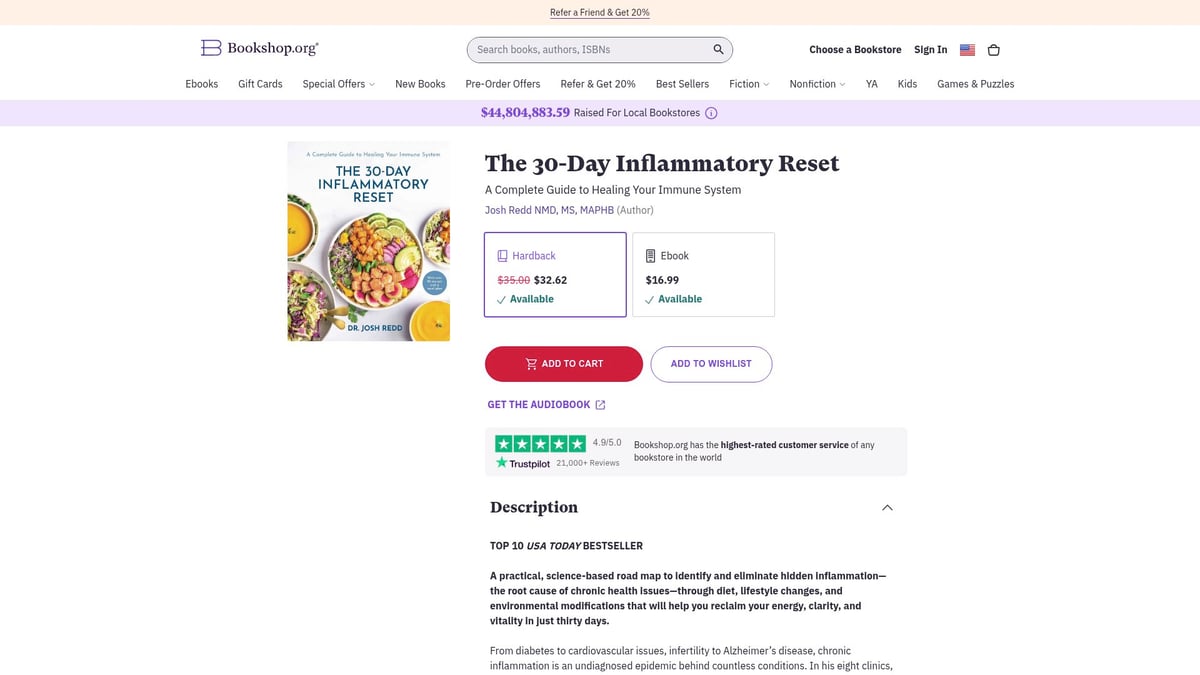
Task: Select the Hardback format option
Action: 555,274
